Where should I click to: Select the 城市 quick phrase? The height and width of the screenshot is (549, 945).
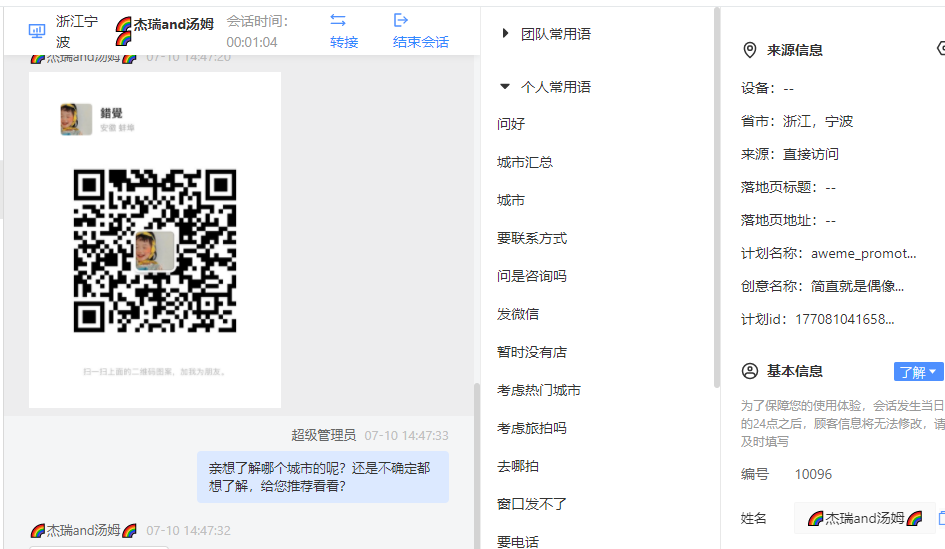pos(511,200)
